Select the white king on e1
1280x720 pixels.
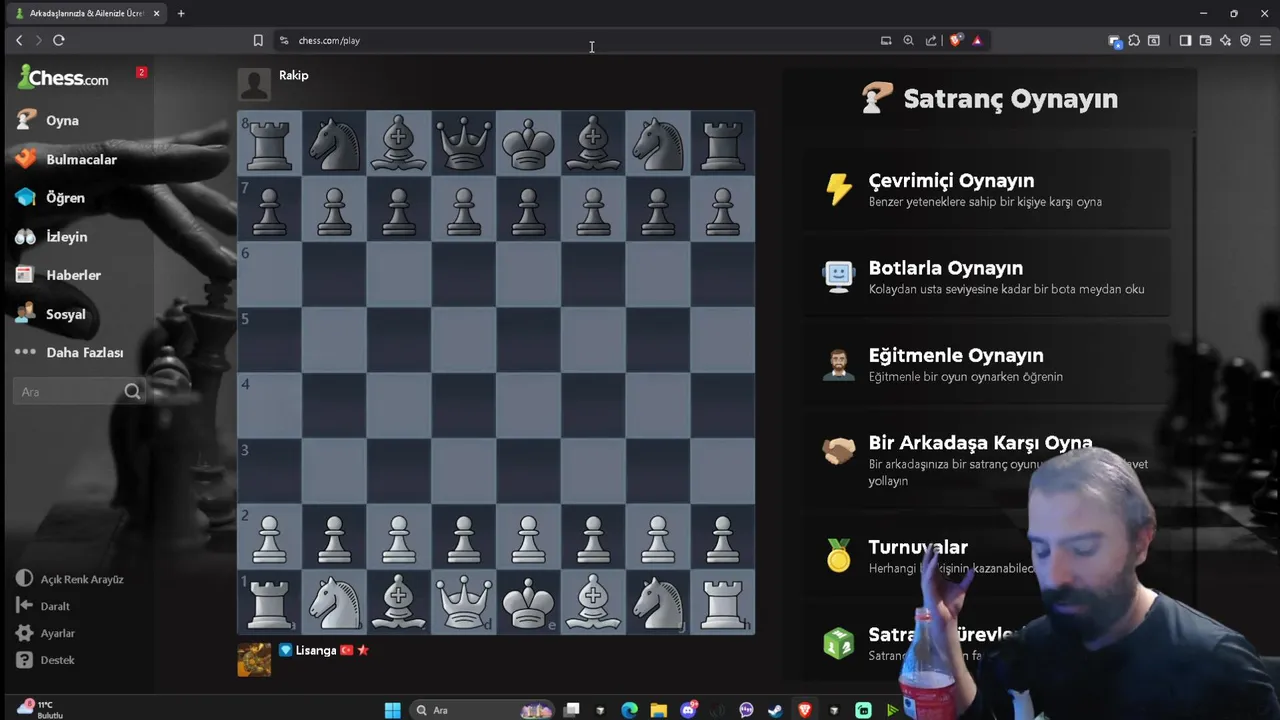point(528,602)
